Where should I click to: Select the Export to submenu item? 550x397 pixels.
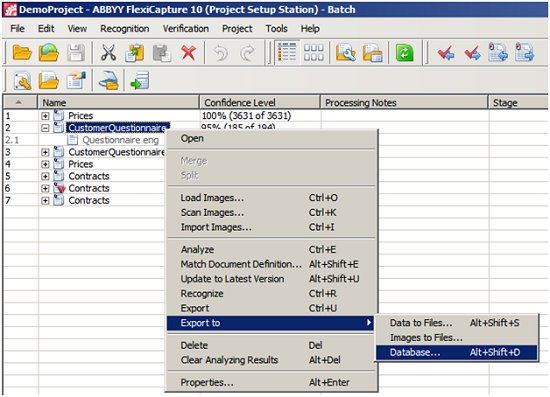click(x=270, y=323)
